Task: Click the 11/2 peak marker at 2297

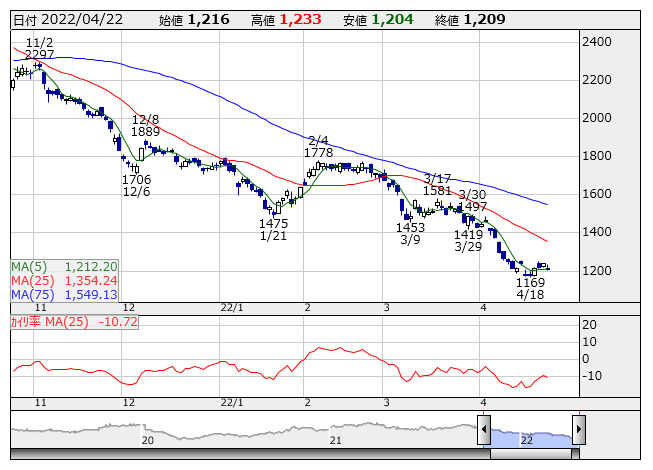Action: click(x=39, y=49)
